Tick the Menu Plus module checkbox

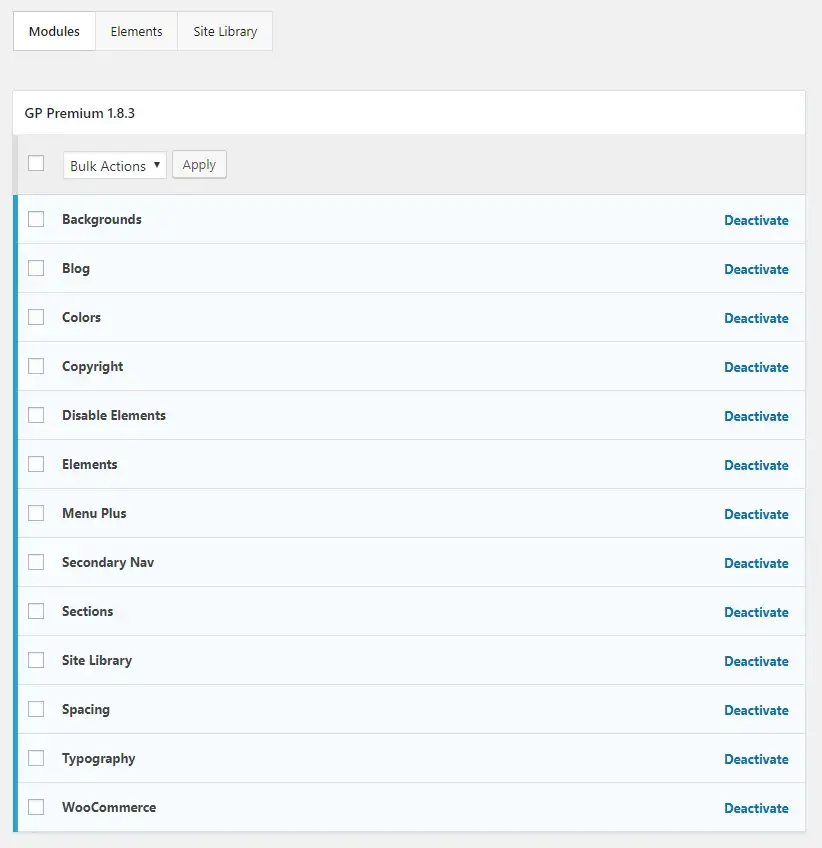(36, 513)
